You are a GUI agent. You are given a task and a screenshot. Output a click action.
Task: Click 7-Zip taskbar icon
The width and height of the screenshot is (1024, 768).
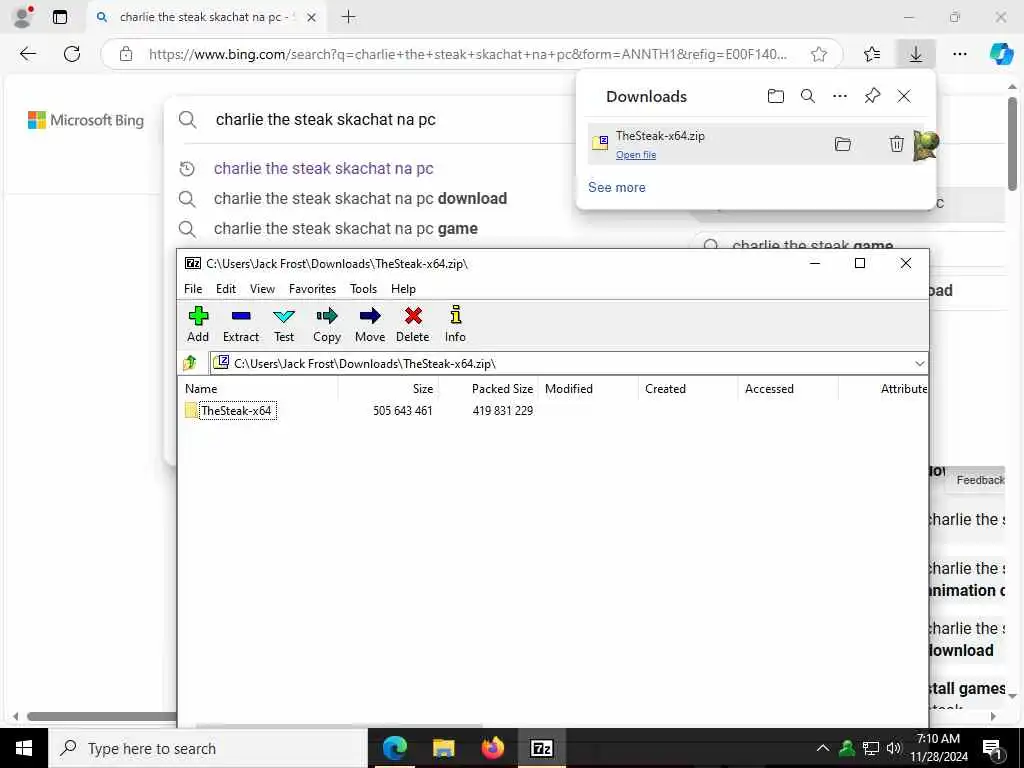(541, 748)
